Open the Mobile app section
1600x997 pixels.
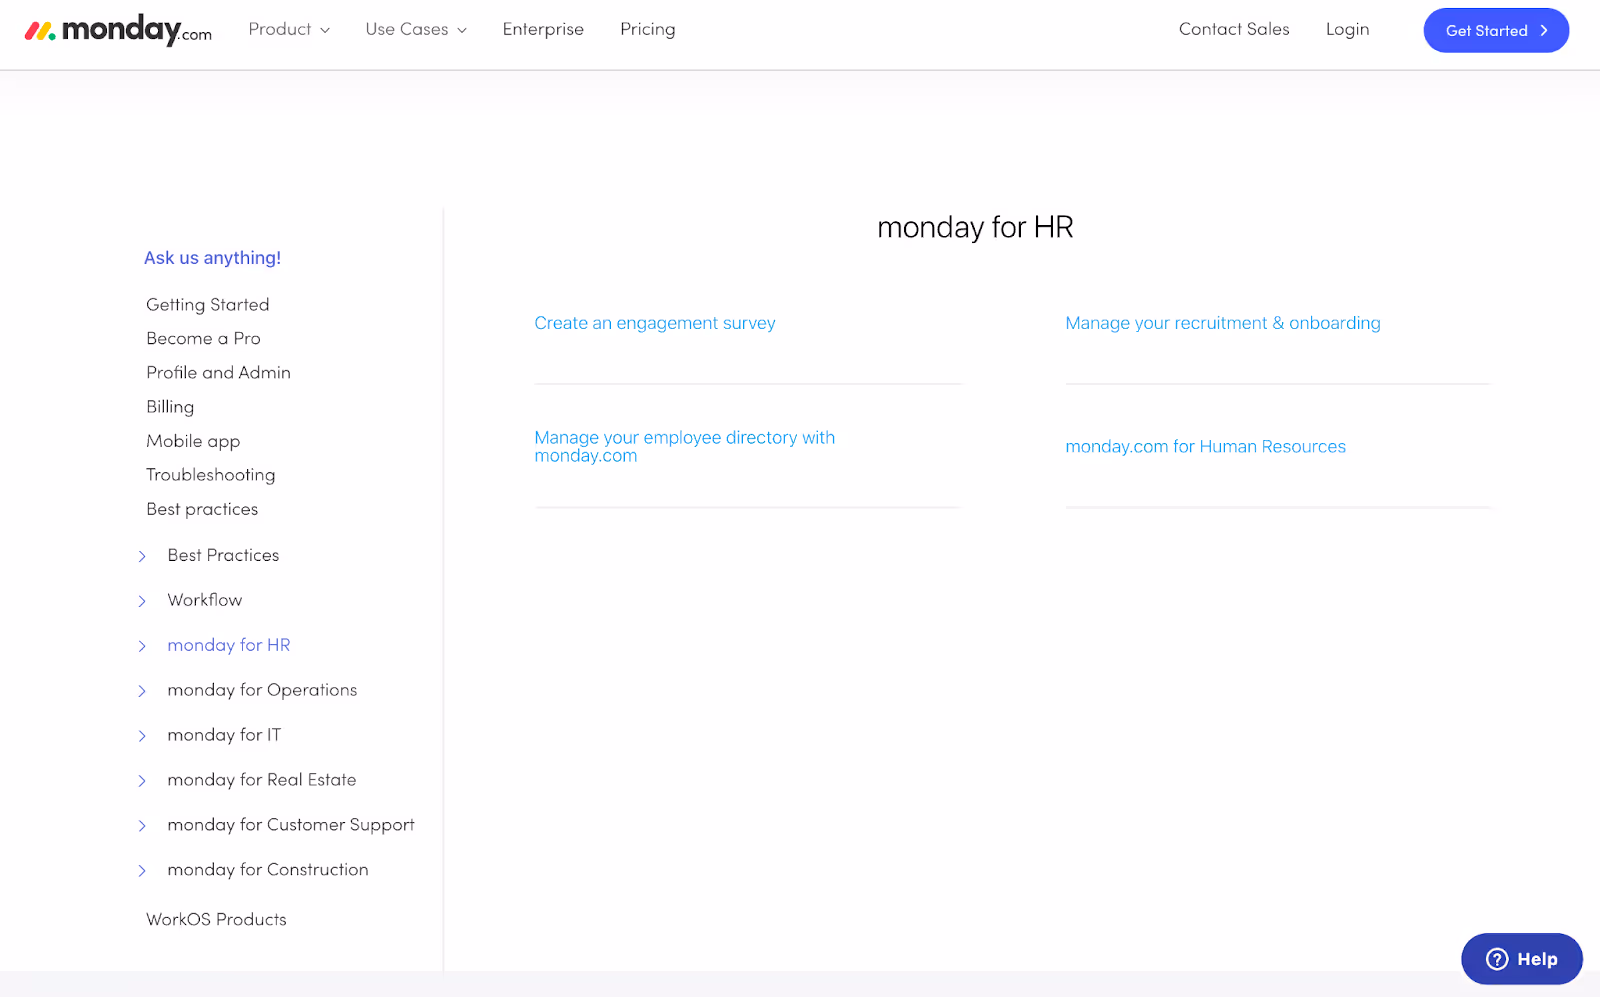pyautogui.click(x=193, y=441)
